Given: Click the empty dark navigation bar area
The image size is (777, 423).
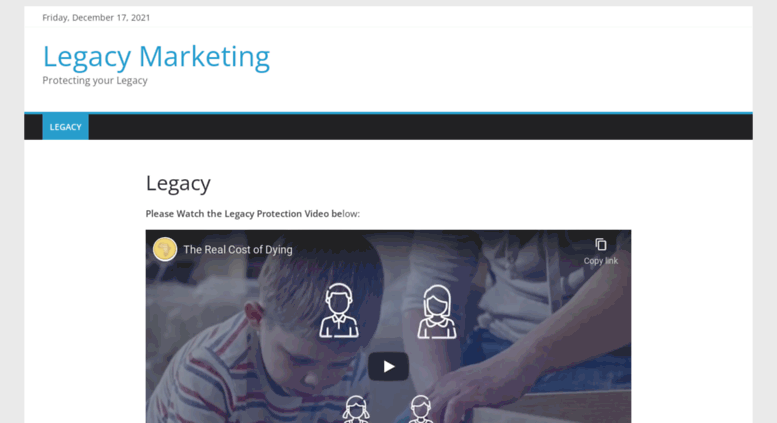Looking at the screenshot, I should [420, 127].
